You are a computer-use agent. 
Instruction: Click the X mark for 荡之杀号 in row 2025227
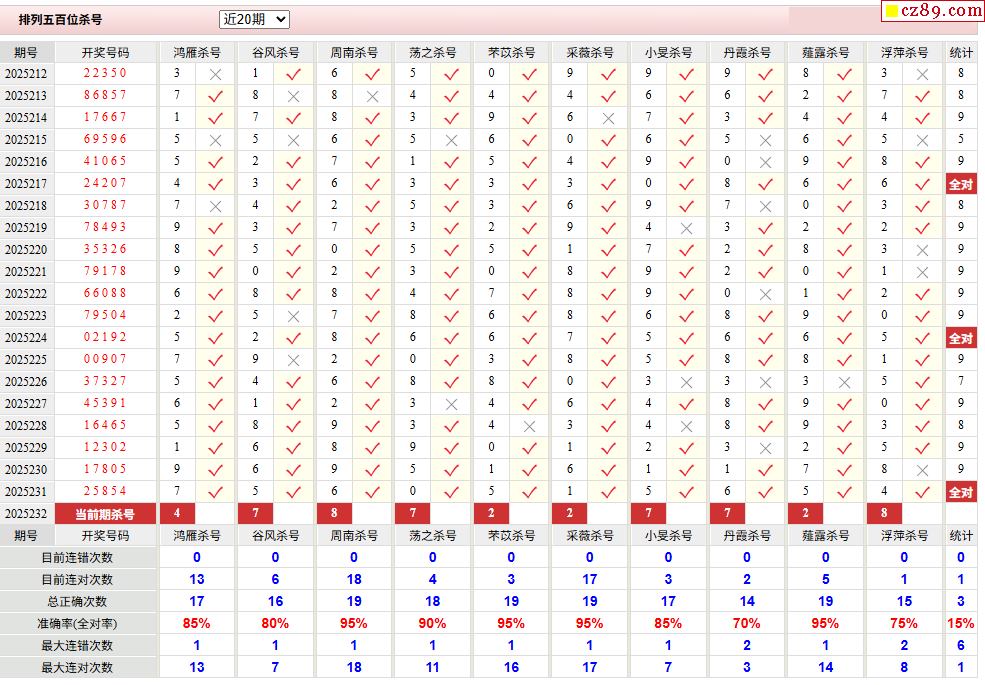coord(451,404)
